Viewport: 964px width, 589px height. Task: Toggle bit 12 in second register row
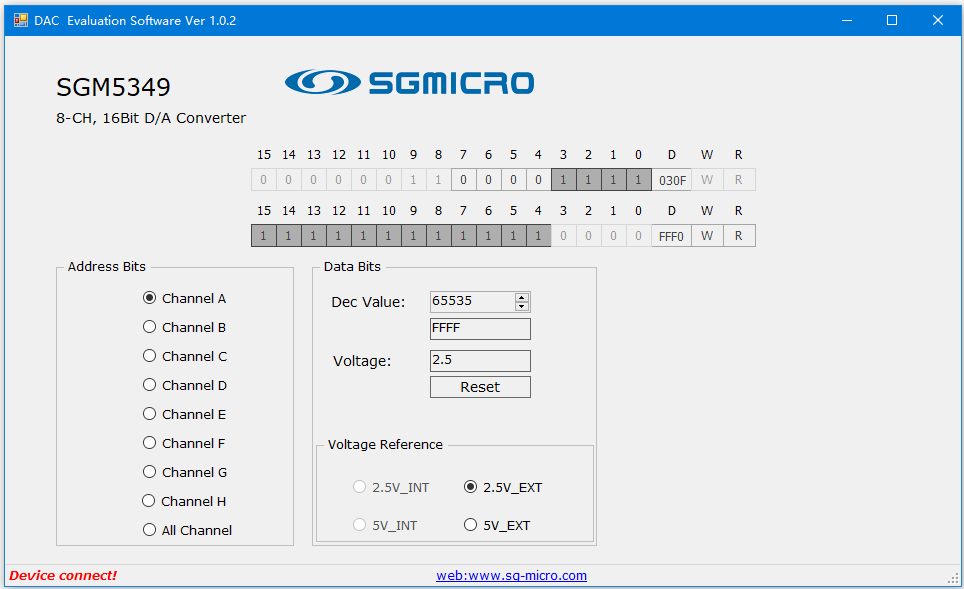[x=339, y=235]
